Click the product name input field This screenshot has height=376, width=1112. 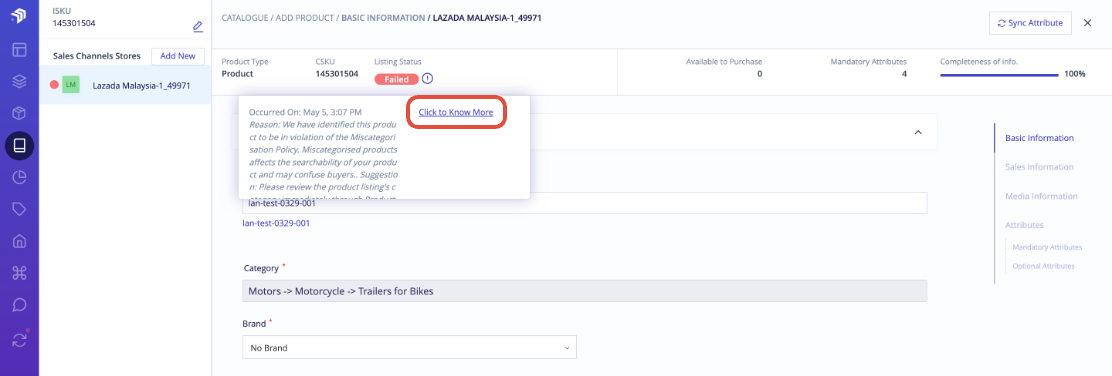coord(584,203)
